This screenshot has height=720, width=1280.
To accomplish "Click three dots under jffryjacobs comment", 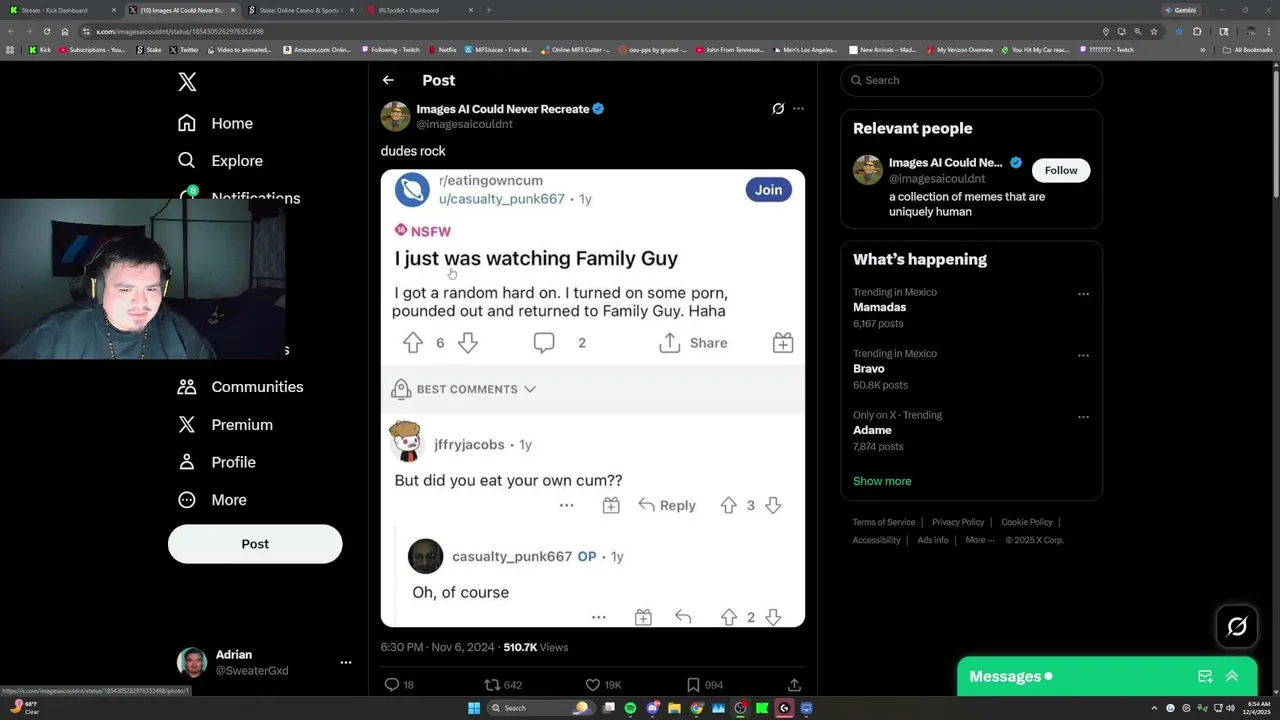I will [567, 506].
